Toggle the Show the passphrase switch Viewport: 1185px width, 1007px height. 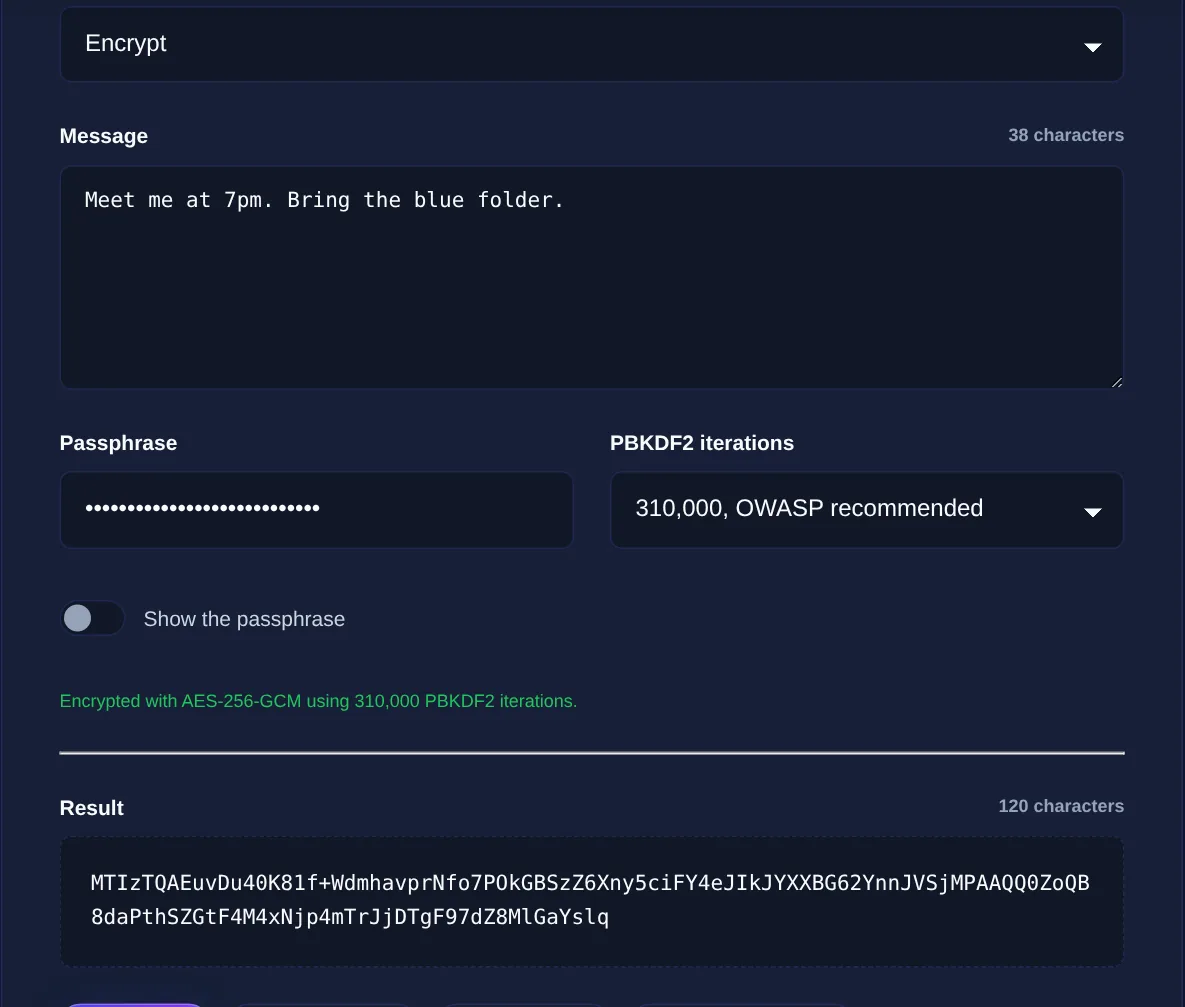92,618
